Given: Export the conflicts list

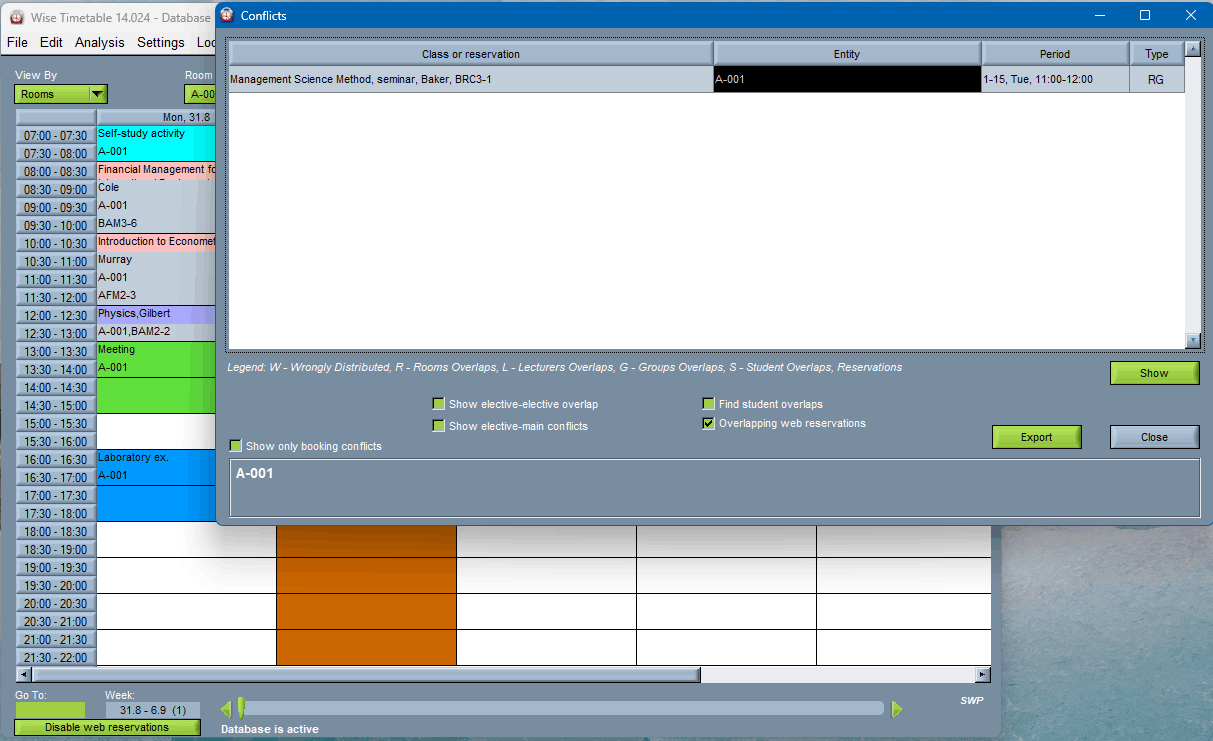Looking at the screenshot, I should (x=1036, y=437).
